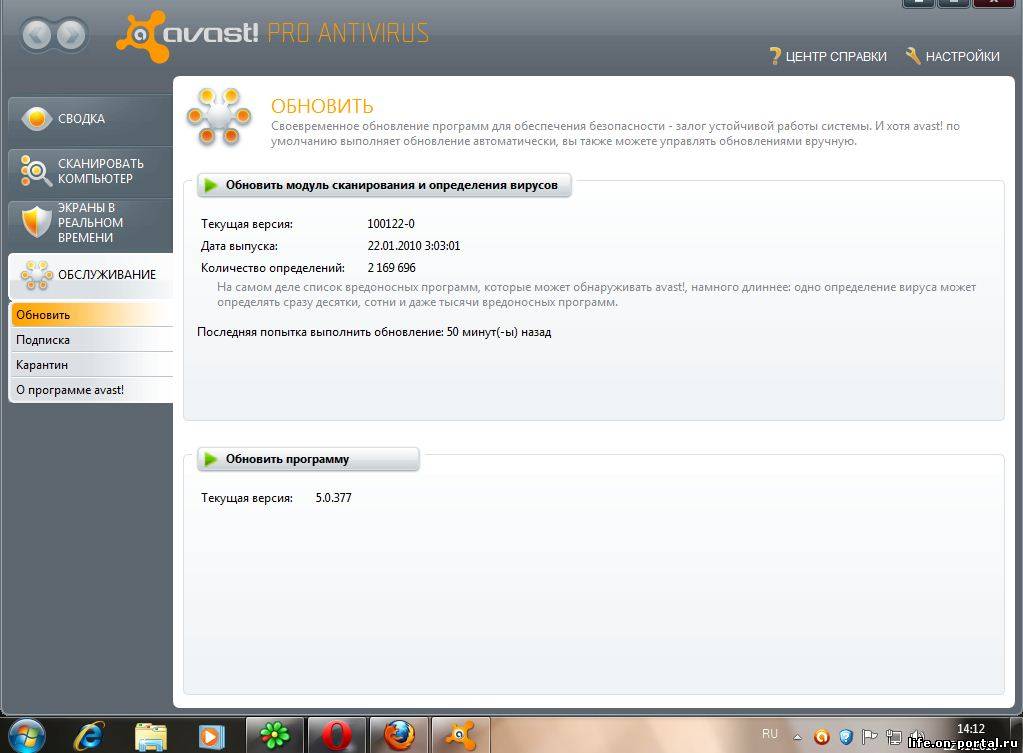Click the network tray icon
The height and width of the screenshot is (753, 1023).
[x=894, y=737]
